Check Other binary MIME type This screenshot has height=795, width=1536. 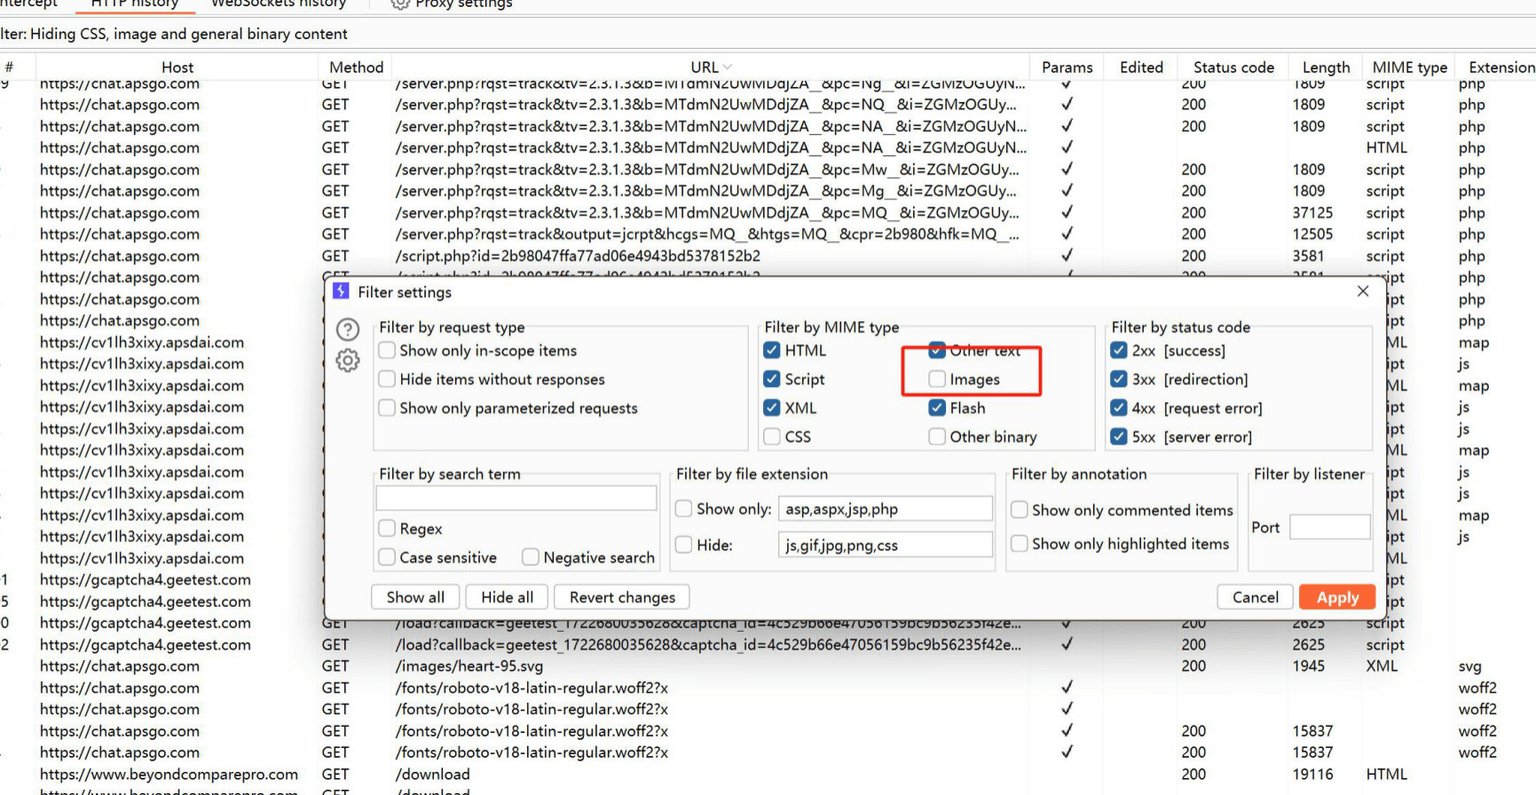pyautogui.click(x=937, y=437)
